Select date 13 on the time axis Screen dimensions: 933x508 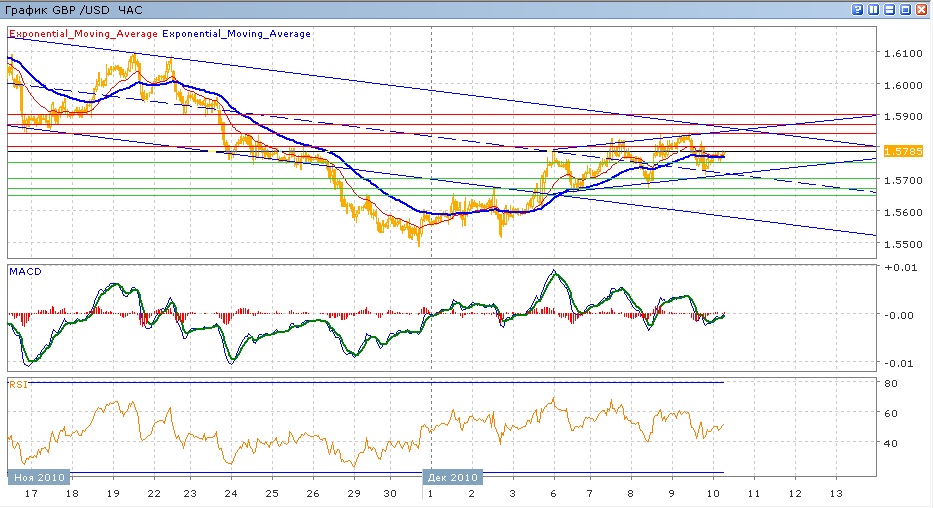[837, 494]
